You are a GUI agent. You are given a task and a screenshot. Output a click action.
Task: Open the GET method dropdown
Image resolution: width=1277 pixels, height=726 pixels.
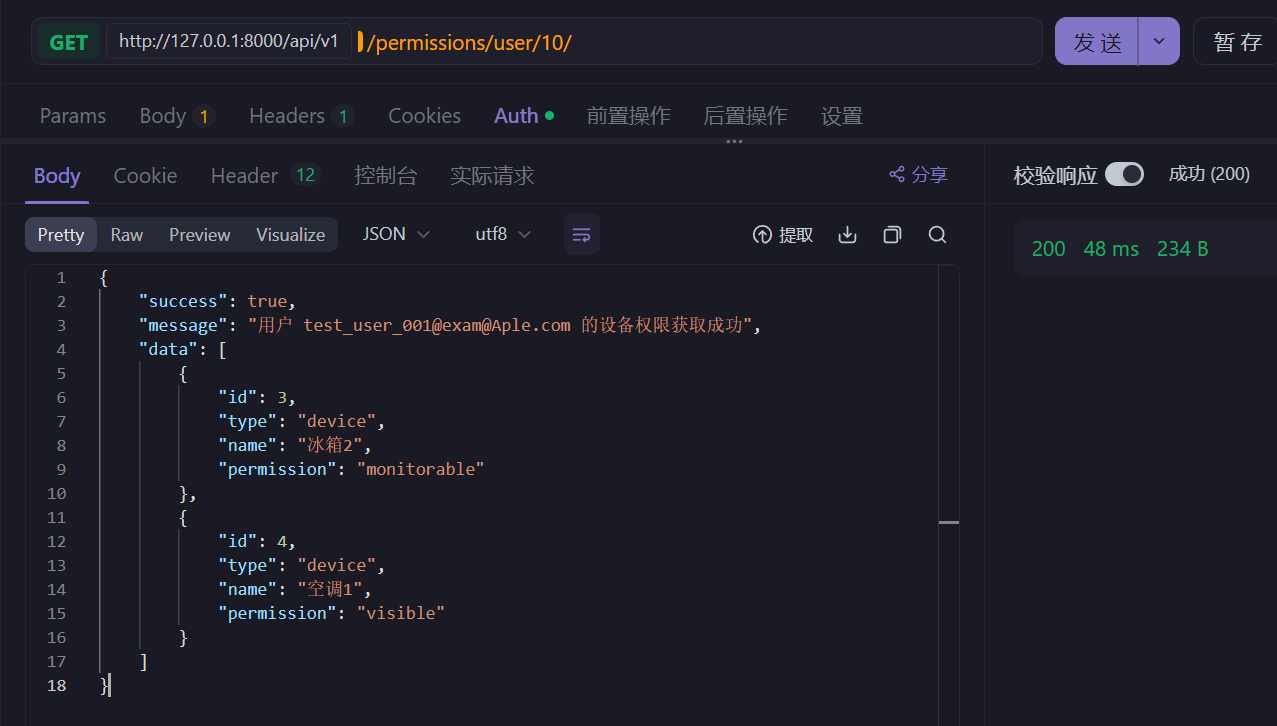[x=69, y=42]
